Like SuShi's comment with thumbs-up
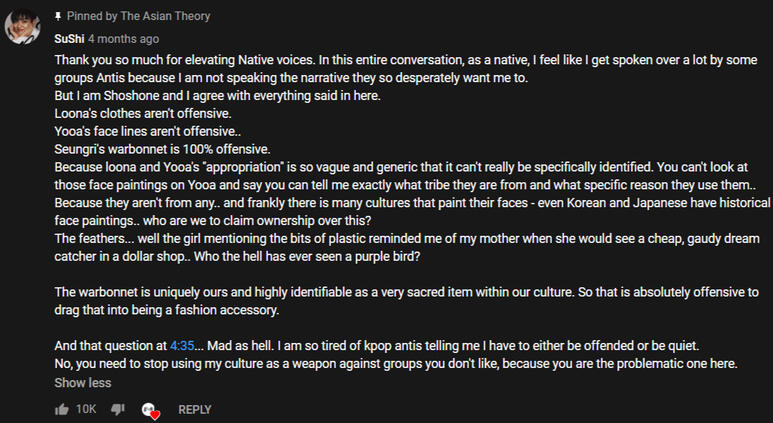 tap(62, 409)
